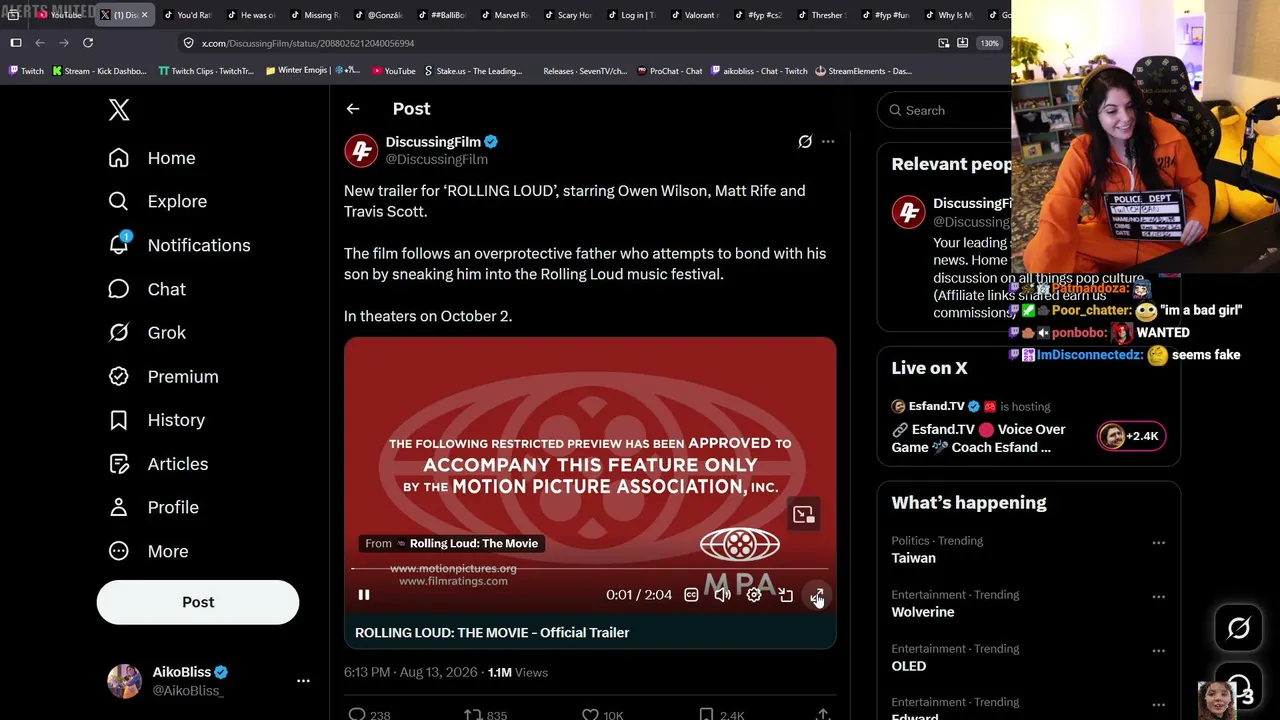Click the browser back arrow
The image size is (1280, 720).
[40, 43]
